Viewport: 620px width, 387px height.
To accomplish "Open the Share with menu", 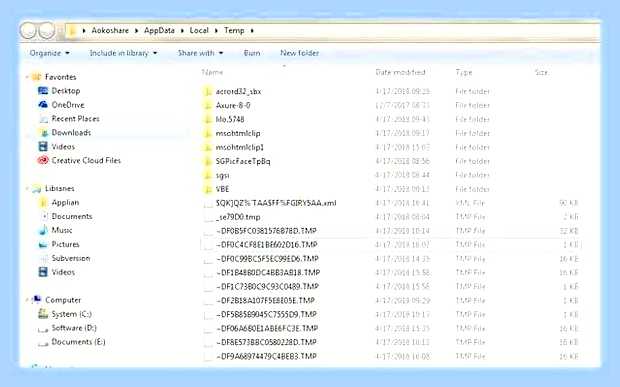I will 200,53.
